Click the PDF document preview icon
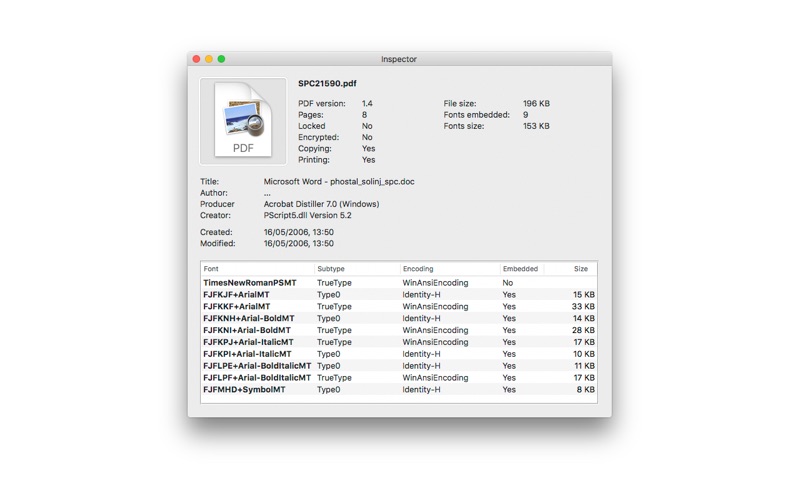 (243, 121)
